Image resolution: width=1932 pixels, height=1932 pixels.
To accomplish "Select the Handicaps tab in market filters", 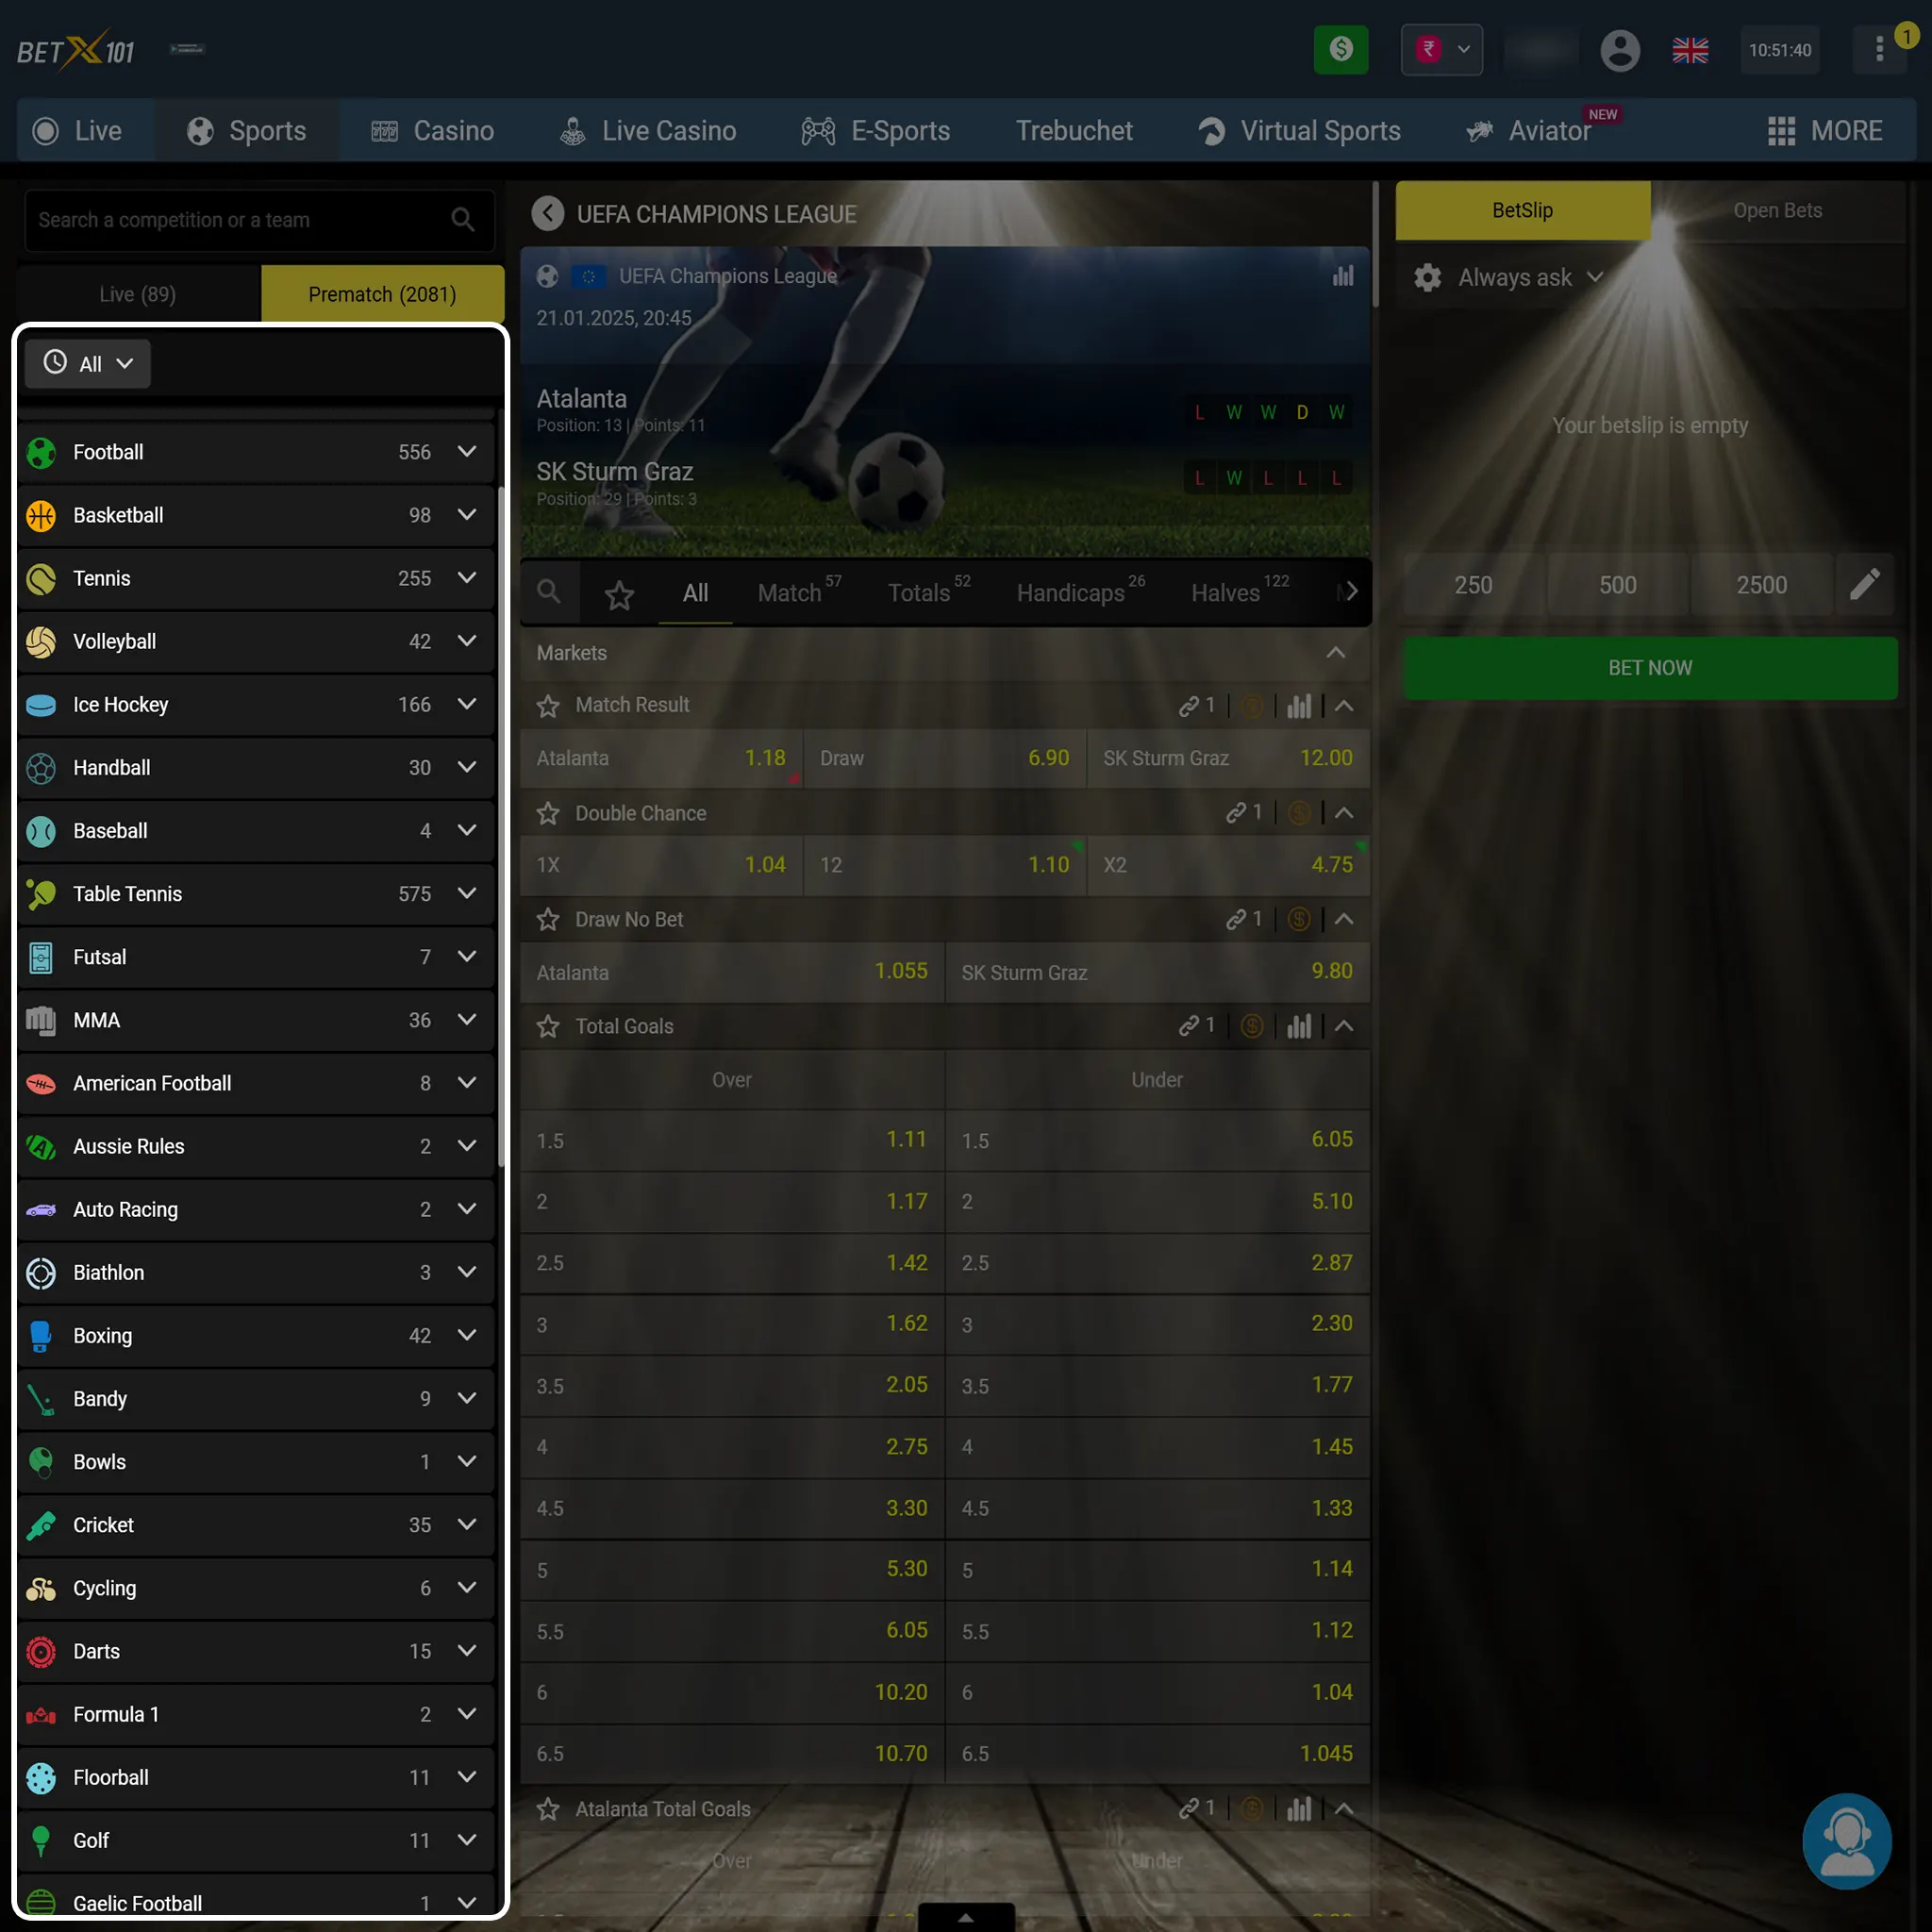I will 1071,592.
